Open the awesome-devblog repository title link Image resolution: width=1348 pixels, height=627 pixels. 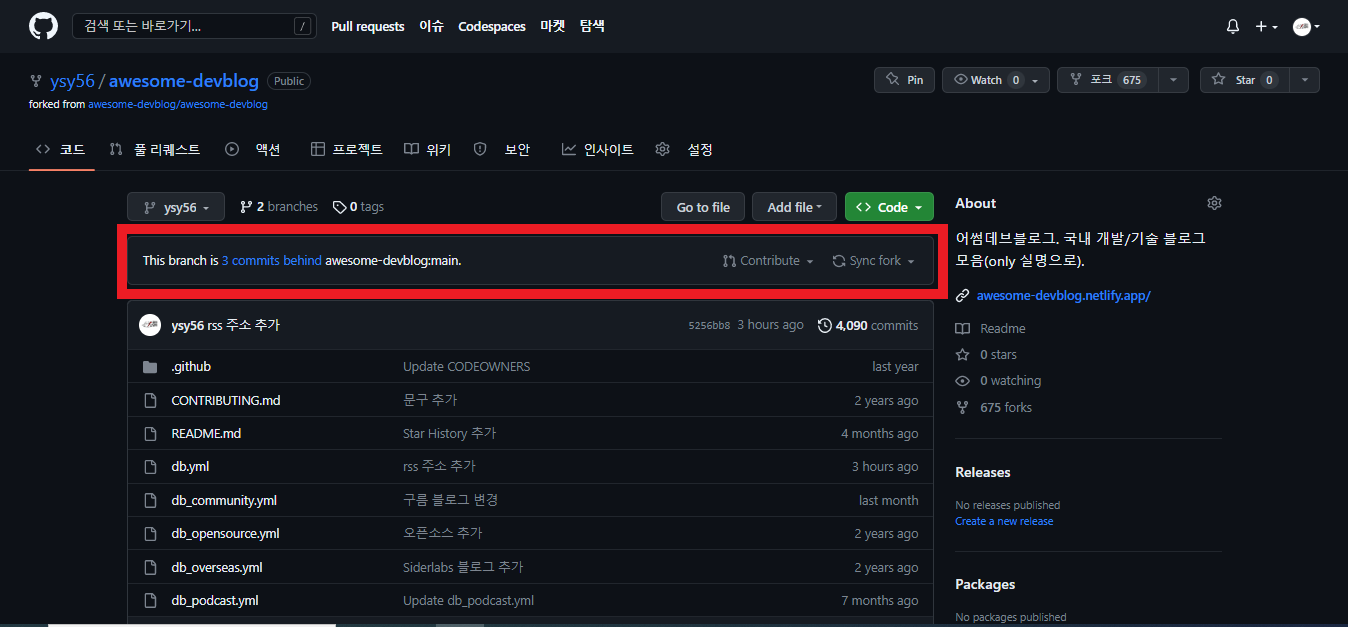[184, 81]
